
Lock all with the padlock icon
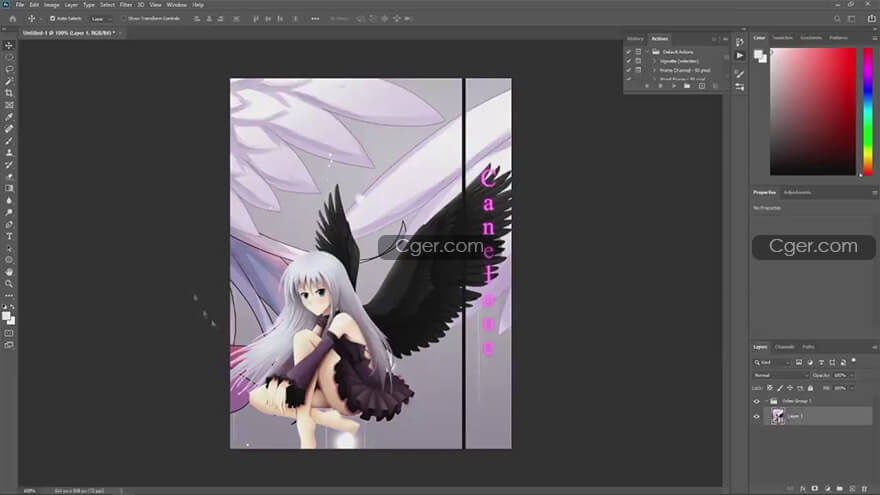(x=810, y=388)
